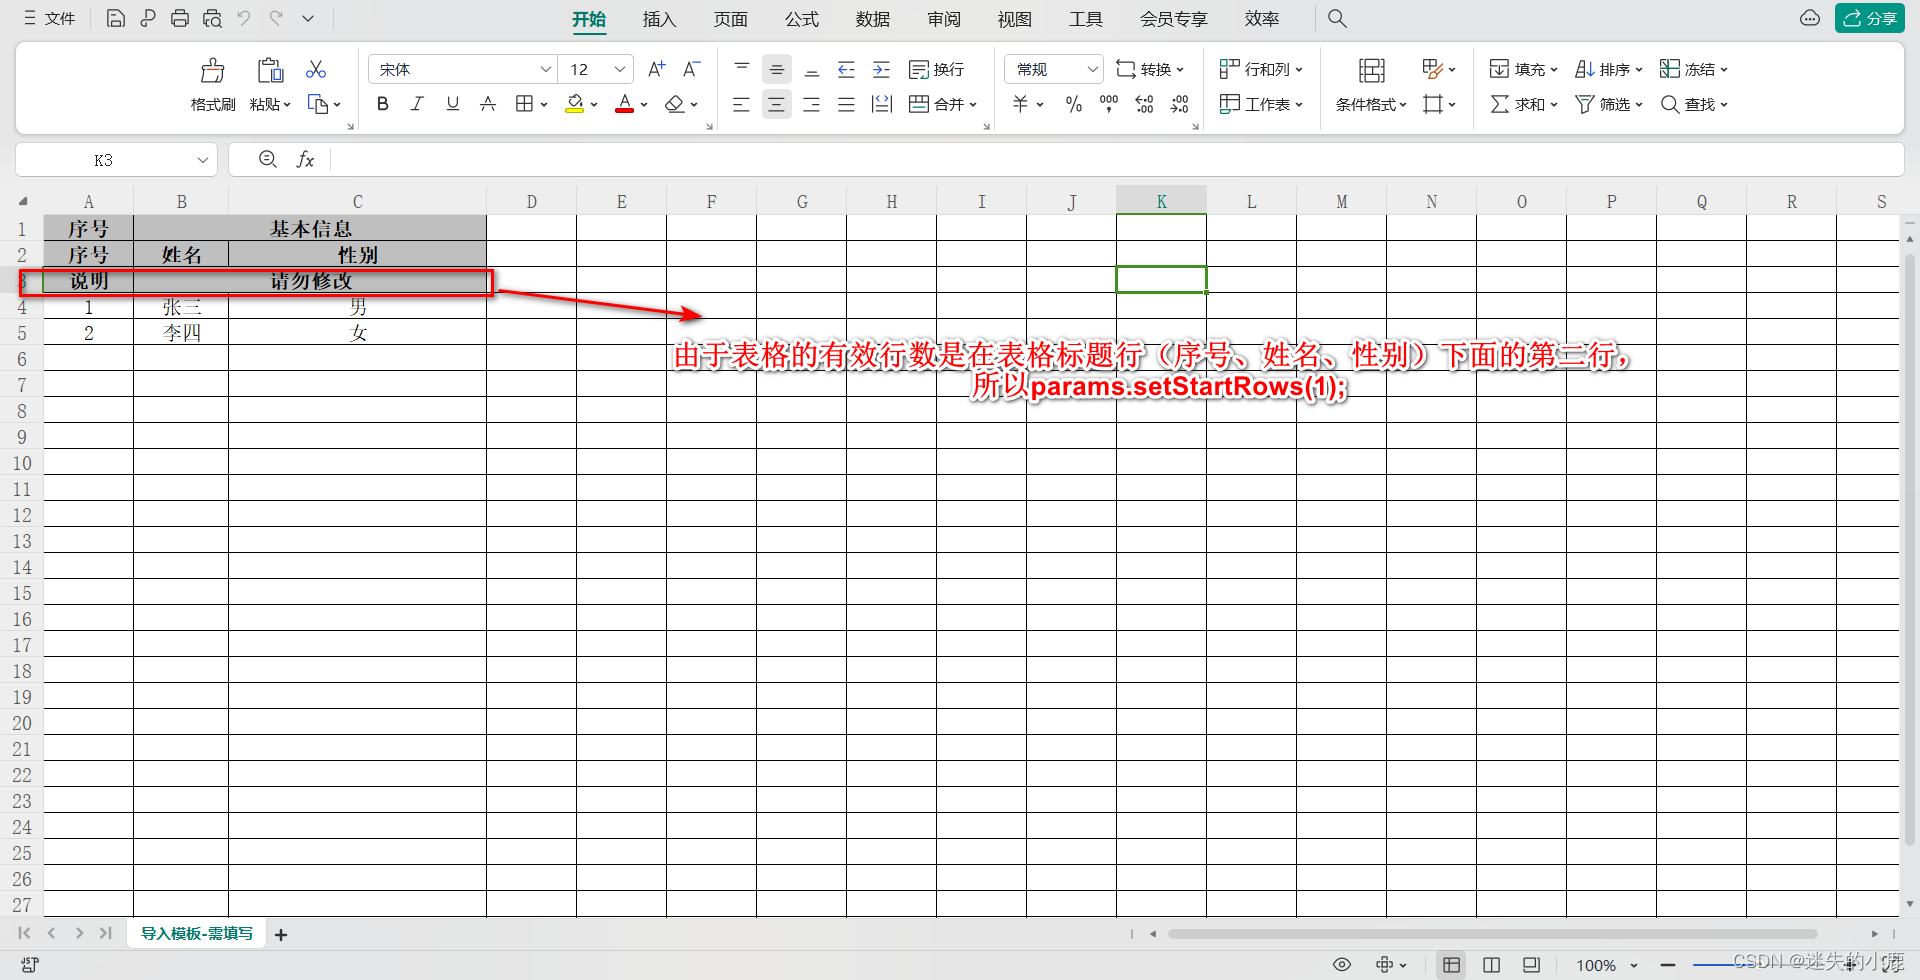This screenshot has width=1920, height=980.
Task: Open Print Preview icon
Action: [x=212, y=18]
